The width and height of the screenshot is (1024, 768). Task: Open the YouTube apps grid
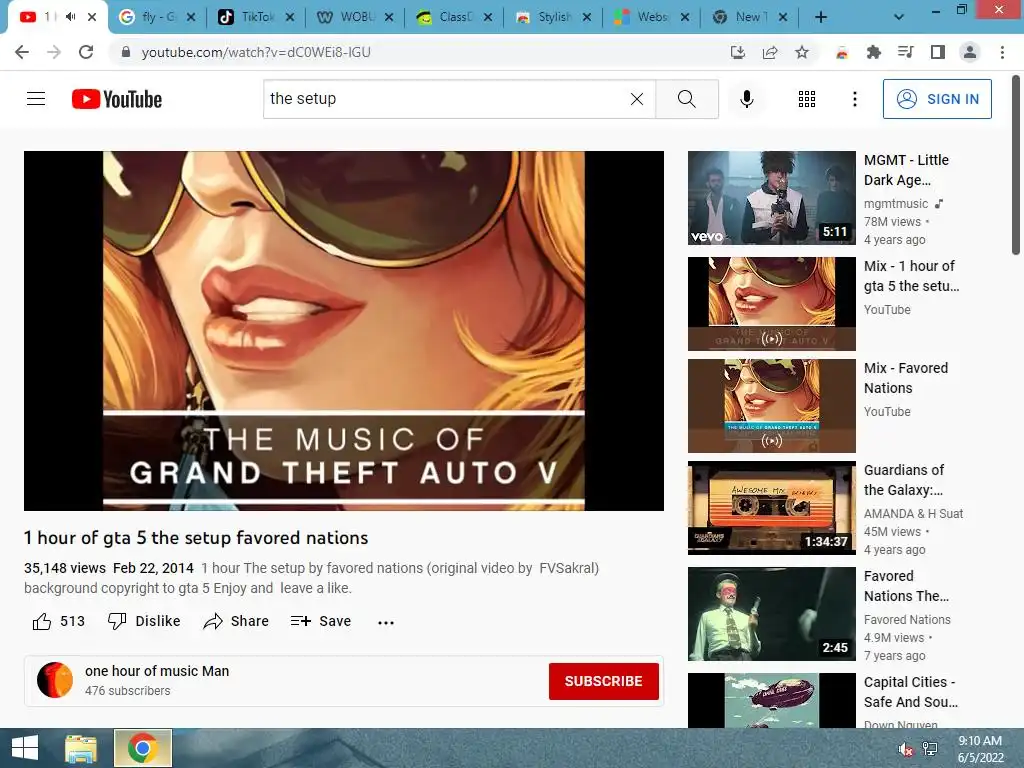coord(807,99)
